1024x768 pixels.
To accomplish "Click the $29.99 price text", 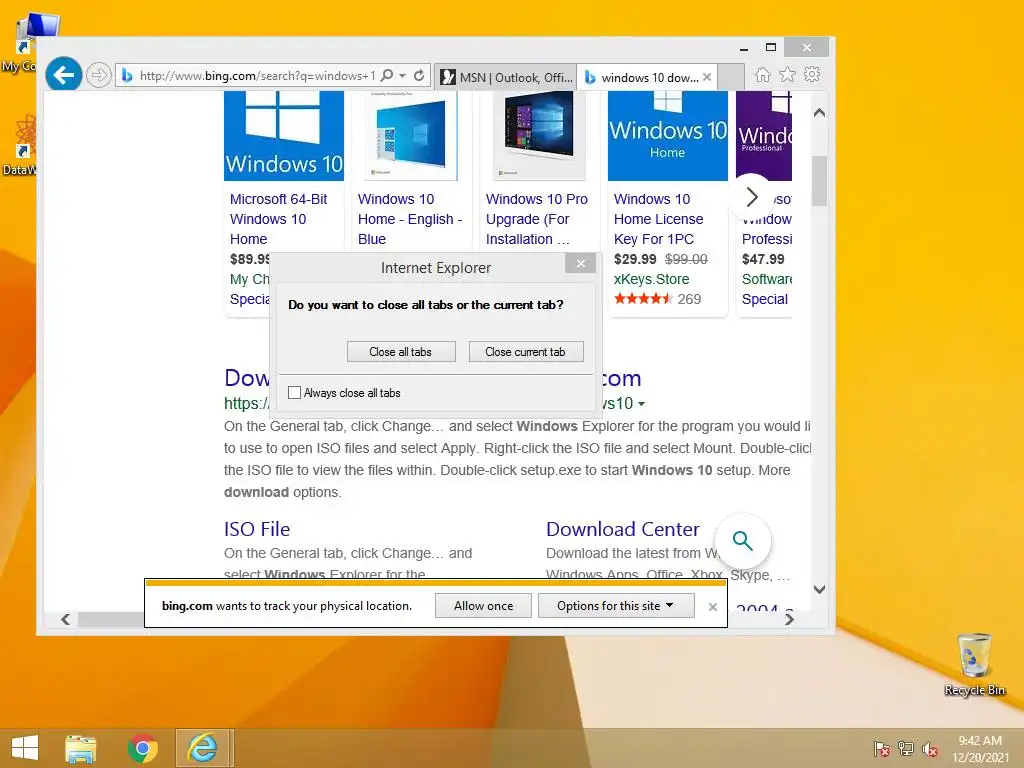I will 635,259.
